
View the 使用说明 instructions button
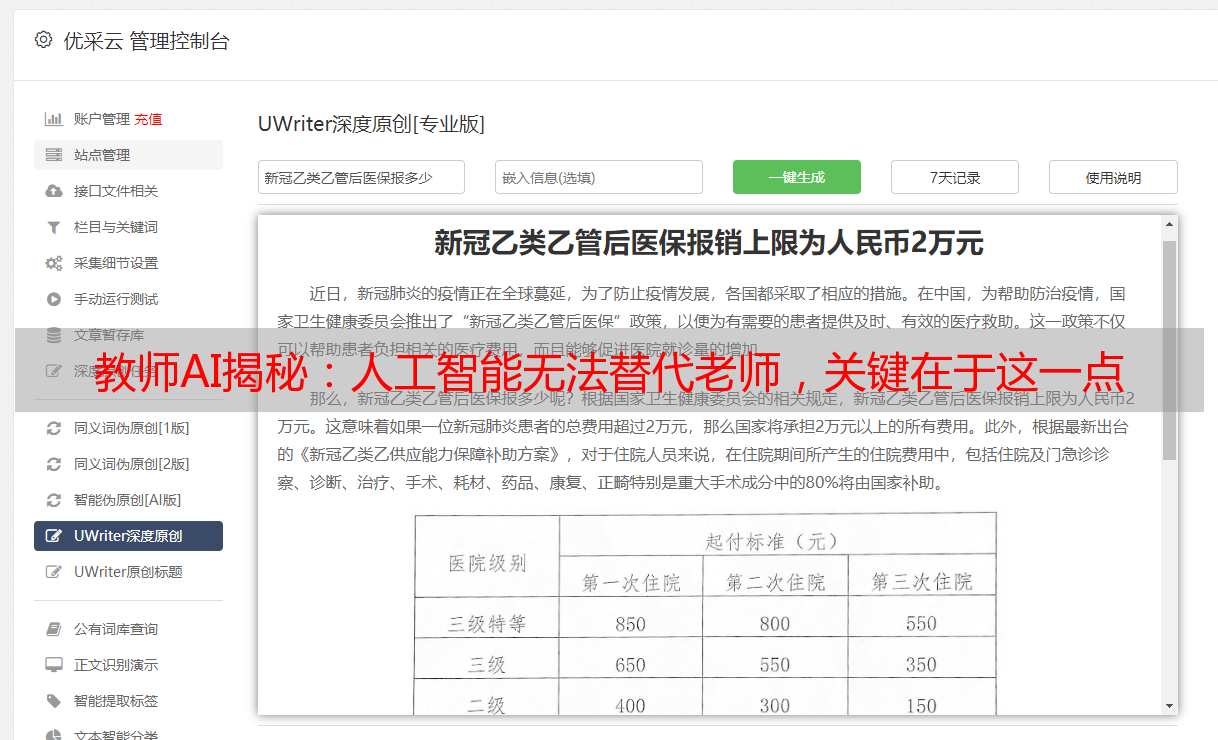(1112, 177)
